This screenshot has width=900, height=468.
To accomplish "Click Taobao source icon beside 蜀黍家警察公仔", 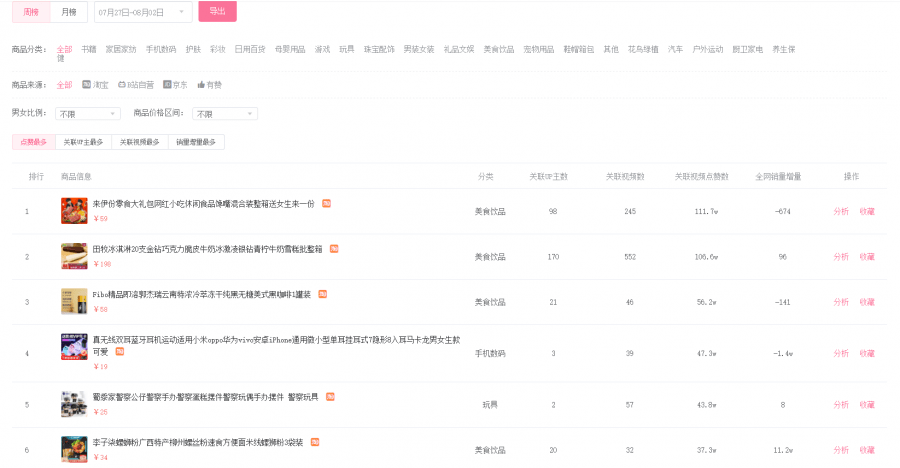I will coord(330,397).
